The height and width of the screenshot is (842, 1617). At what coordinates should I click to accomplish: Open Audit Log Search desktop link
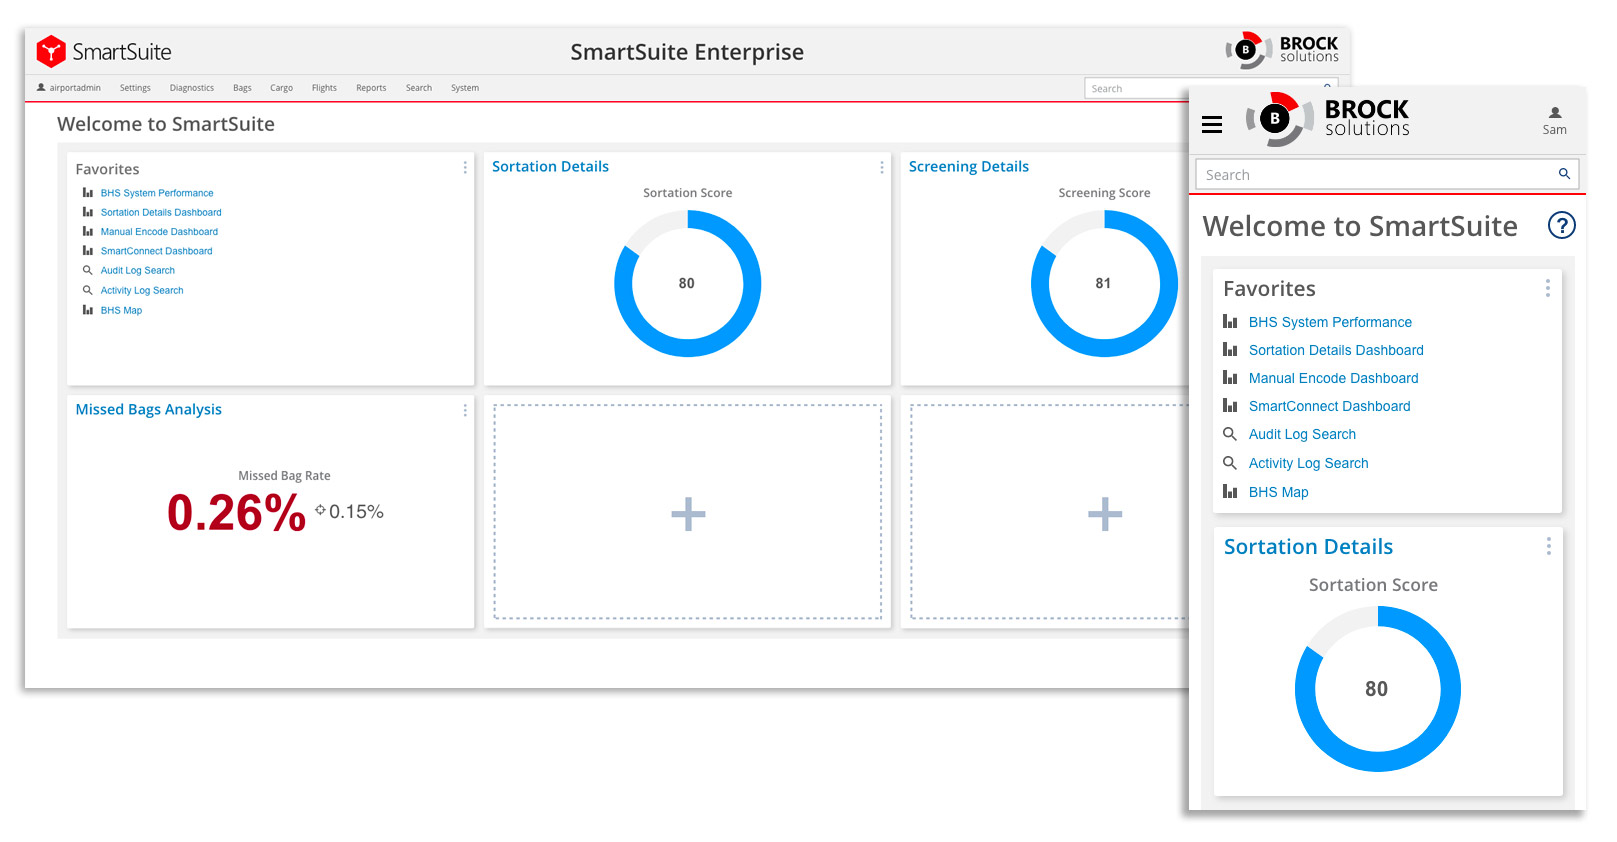click(137, 270)
